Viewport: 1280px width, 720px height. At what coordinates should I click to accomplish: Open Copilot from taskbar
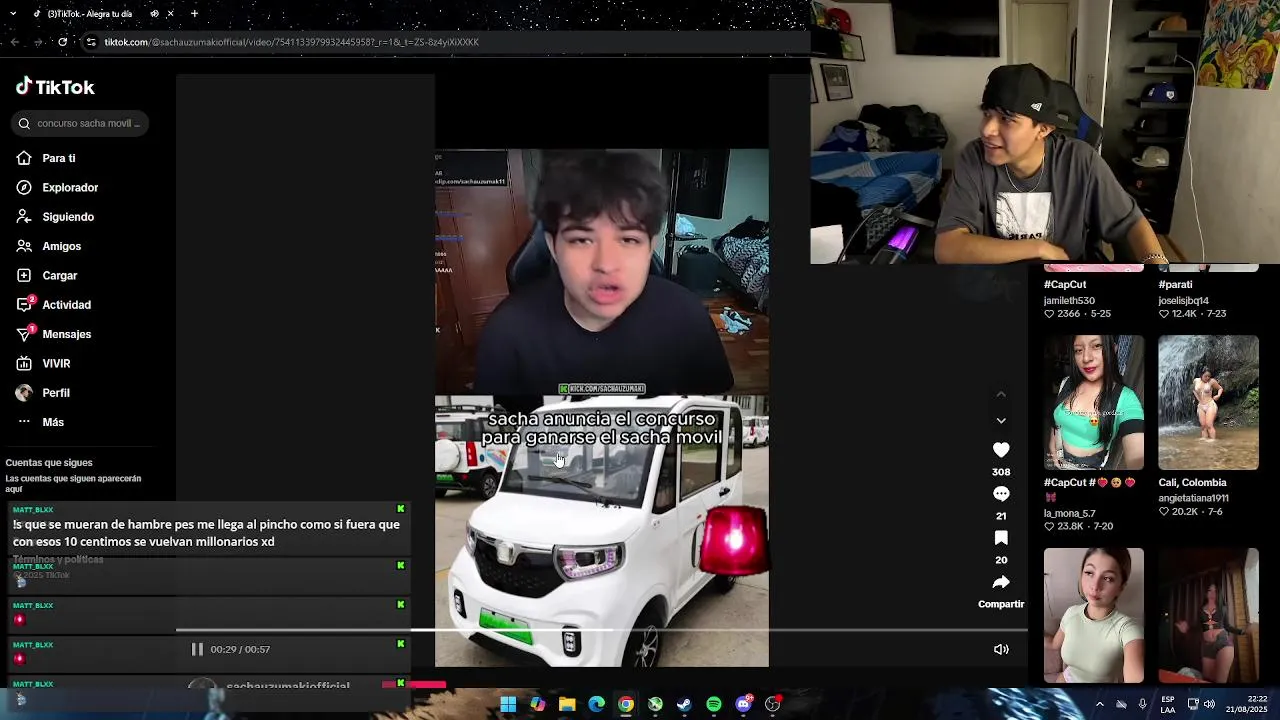[538, 704]
